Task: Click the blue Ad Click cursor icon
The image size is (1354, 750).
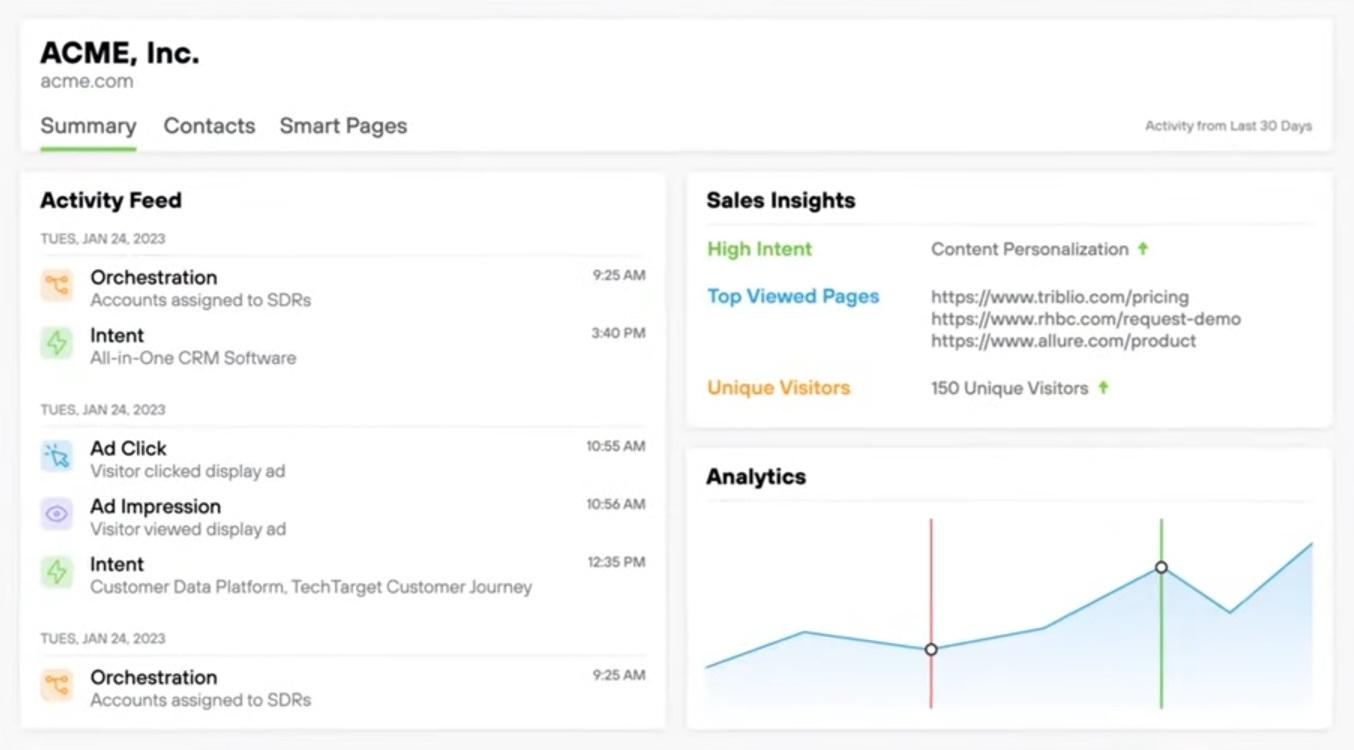Action: 57,457
